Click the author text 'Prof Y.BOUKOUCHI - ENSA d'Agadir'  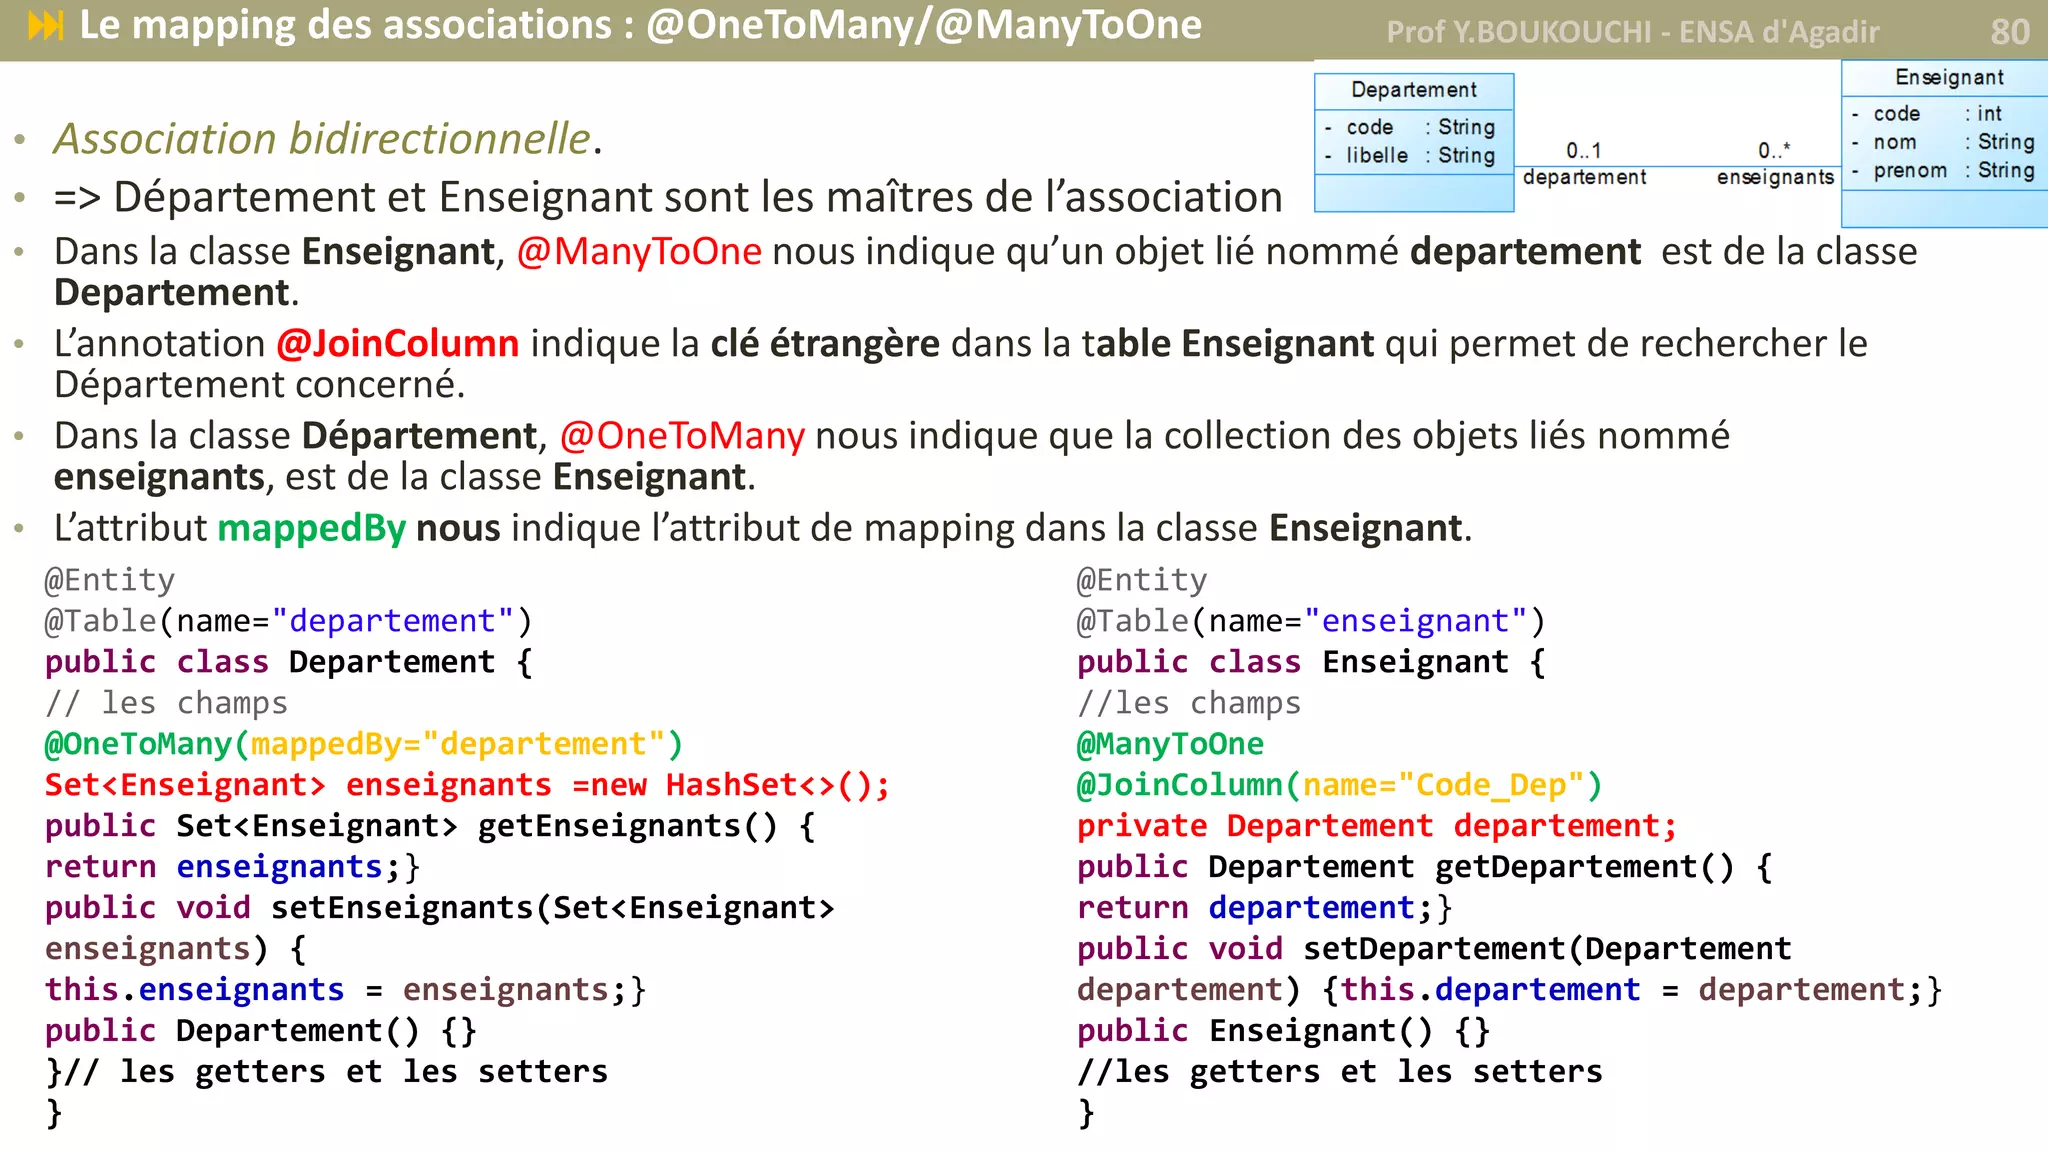coord(1632,32)
